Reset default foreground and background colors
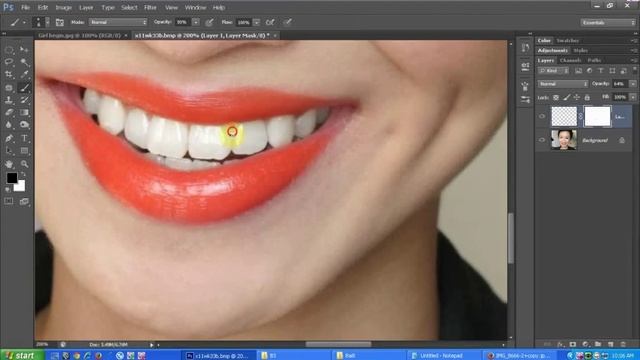 [8, 189]
